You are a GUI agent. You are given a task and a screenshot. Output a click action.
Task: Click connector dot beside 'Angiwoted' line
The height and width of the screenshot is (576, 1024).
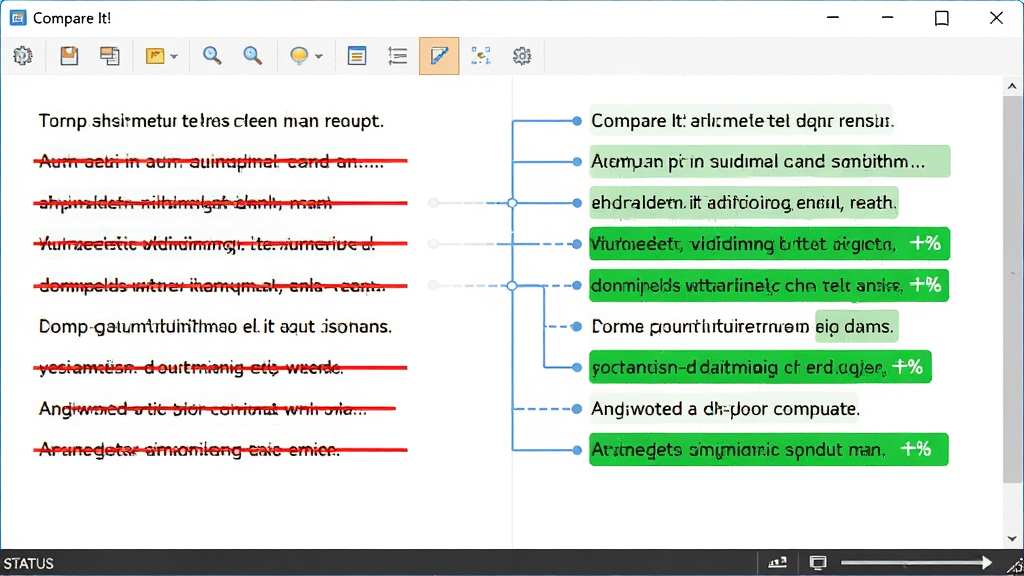tap(577, 409)
